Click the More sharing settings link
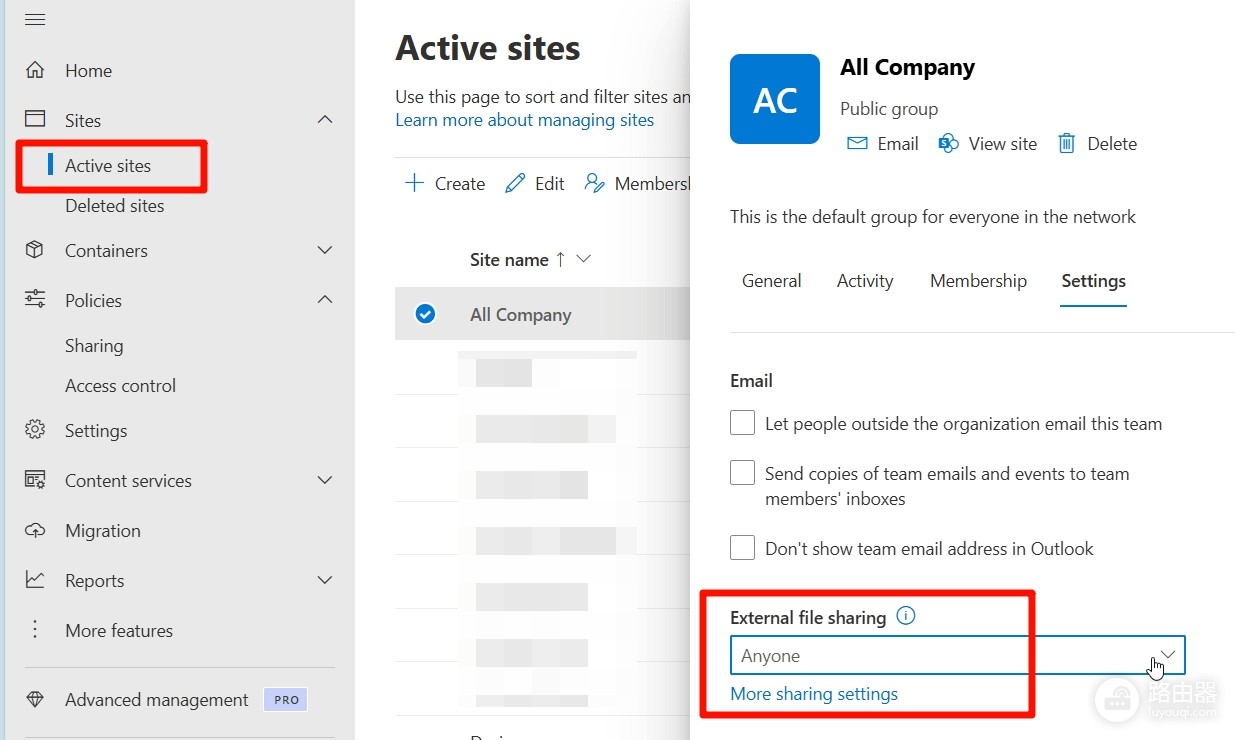The width and height of the screenshot is (1235, 740). (814, 694)
